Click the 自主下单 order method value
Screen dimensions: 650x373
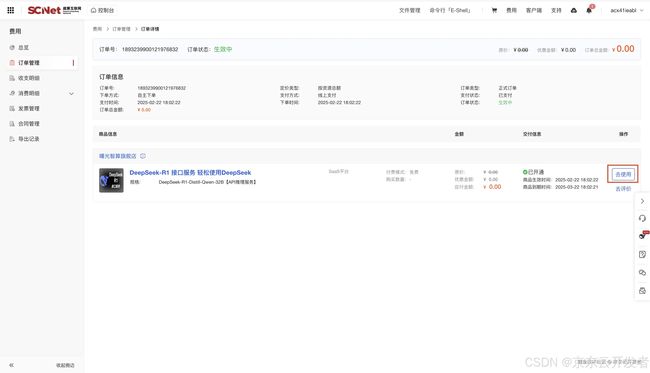coord(146,95)
